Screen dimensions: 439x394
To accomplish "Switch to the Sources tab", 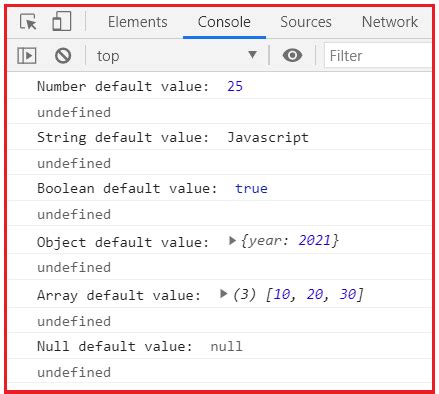I will point(306,22).
